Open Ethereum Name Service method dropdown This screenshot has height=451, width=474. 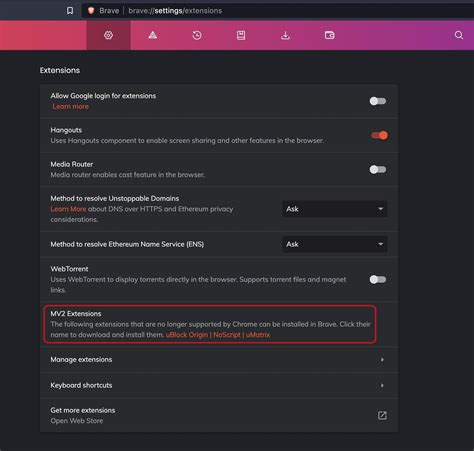pos(335,244)
